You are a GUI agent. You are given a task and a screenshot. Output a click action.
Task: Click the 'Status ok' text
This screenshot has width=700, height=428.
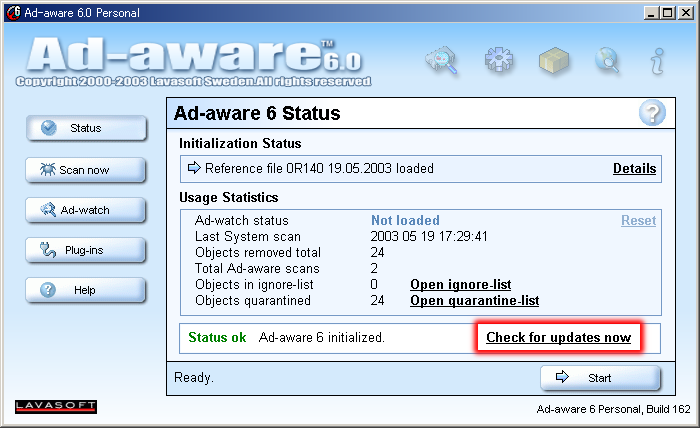pos(217,337)
